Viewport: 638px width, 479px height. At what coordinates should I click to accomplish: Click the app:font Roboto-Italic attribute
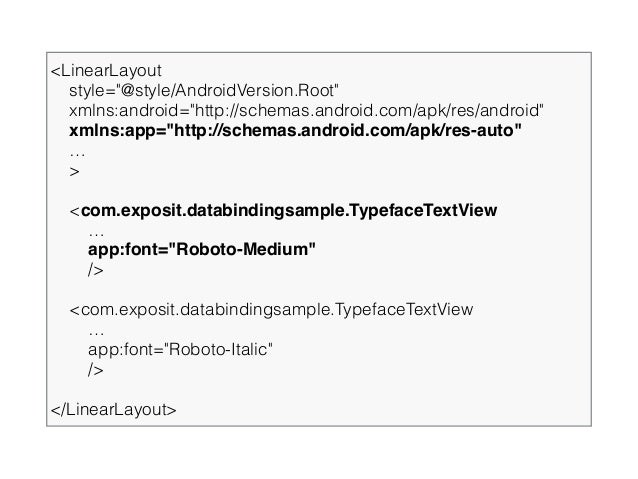180,350
